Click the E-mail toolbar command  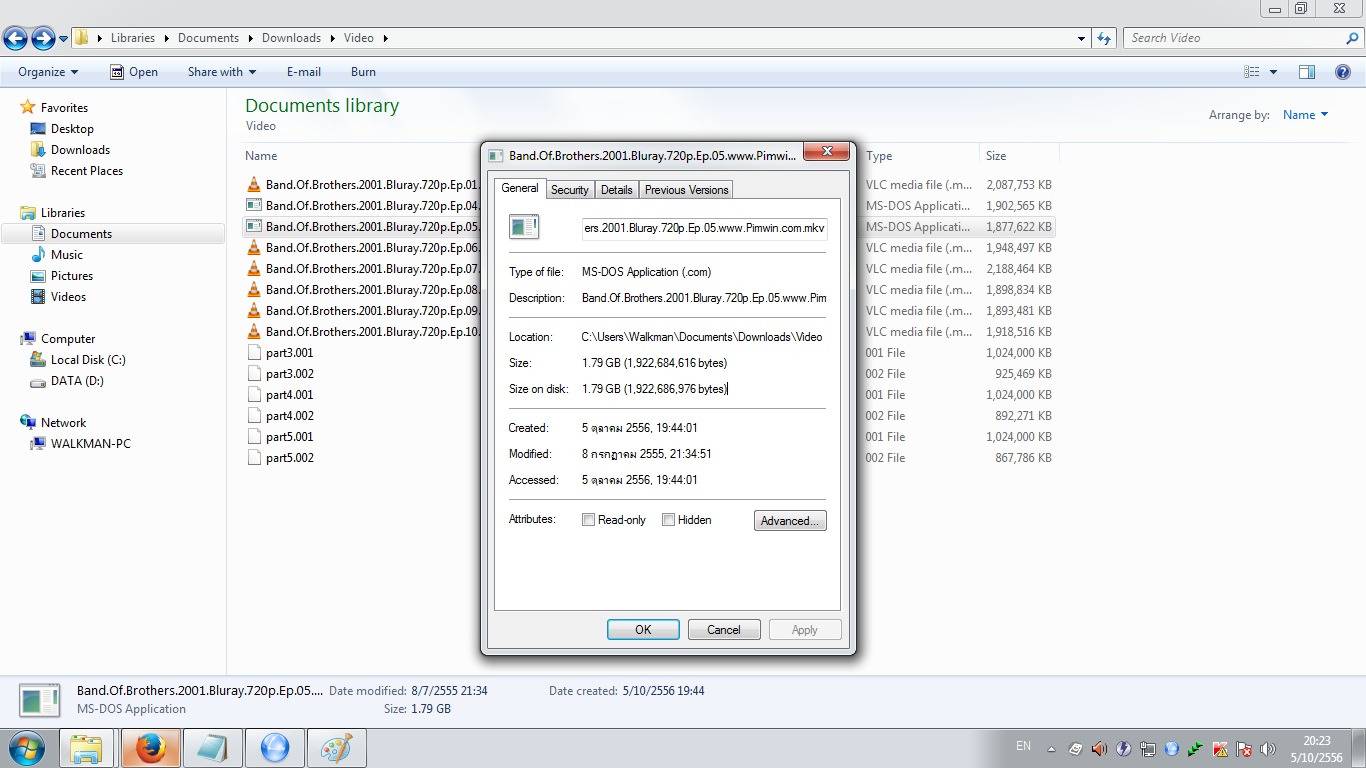[304, 72]
